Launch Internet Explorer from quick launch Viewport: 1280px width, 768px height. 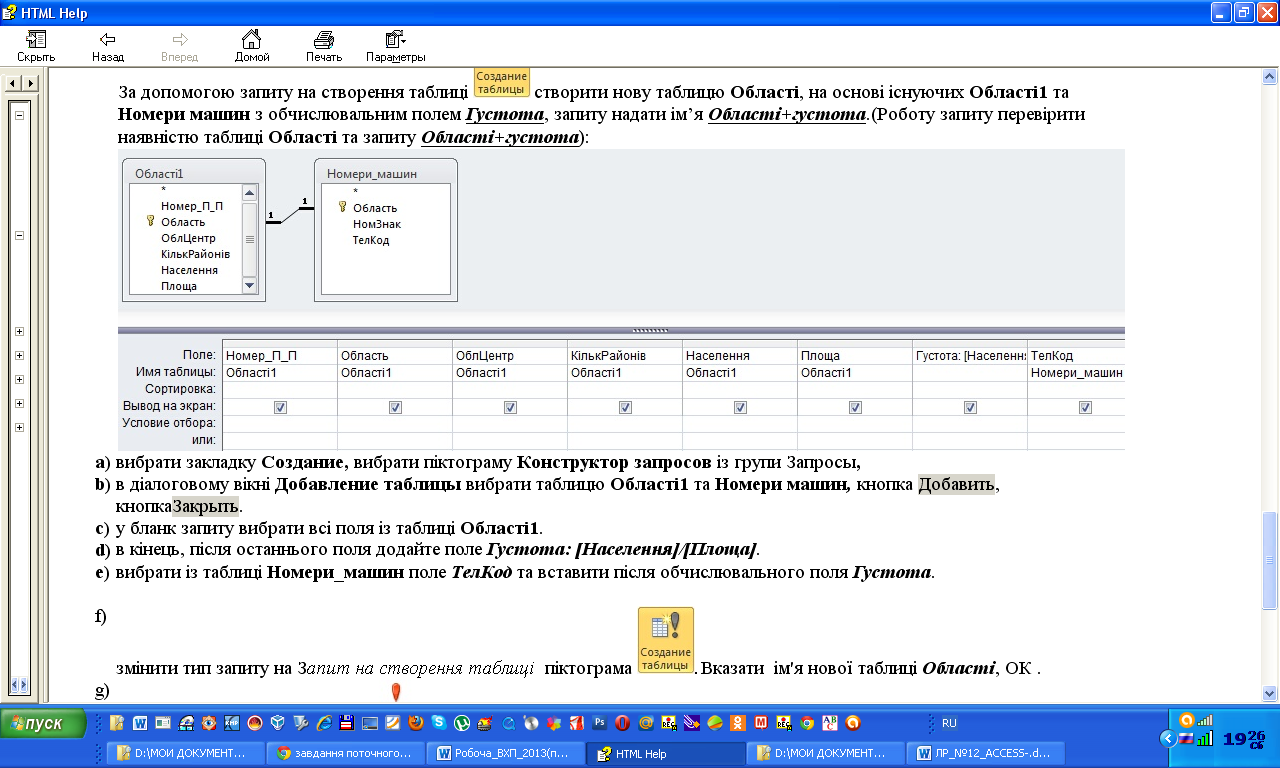pyautogui.click(x=323, y=722)
